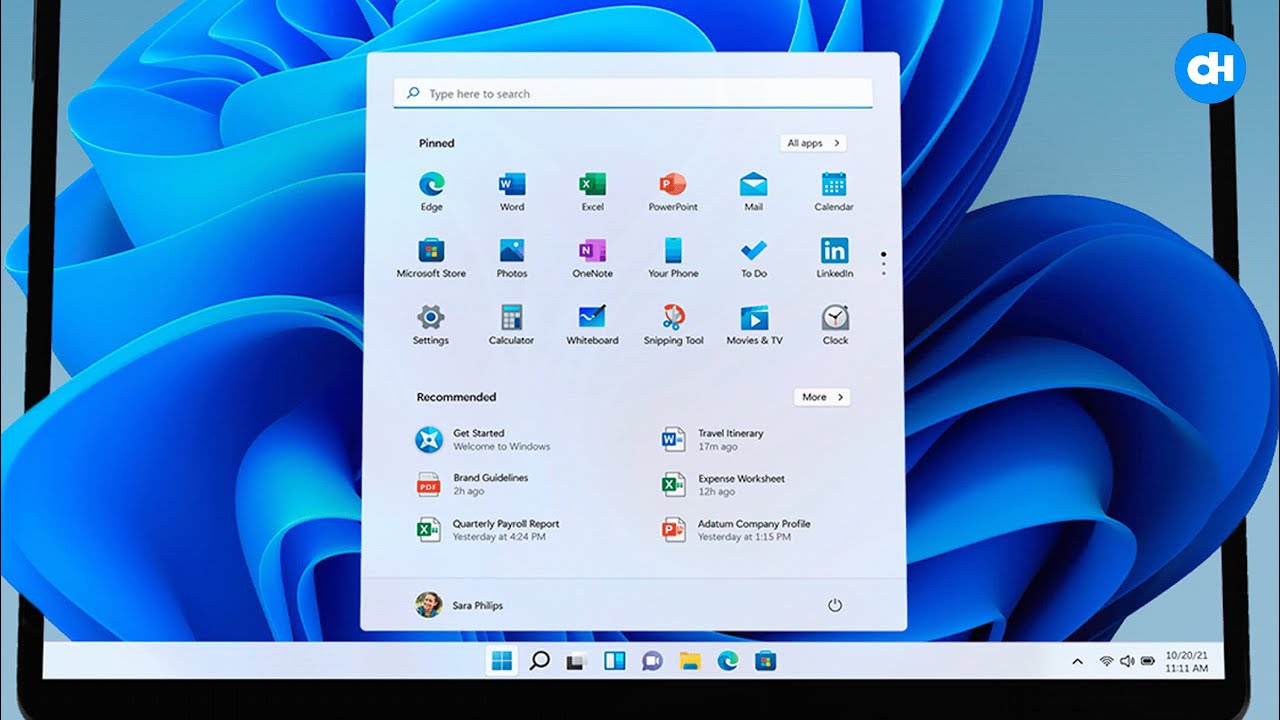The image size is (1280, 720).
Task: Open the Your Phone app
Action: click(x=673, y=257)
